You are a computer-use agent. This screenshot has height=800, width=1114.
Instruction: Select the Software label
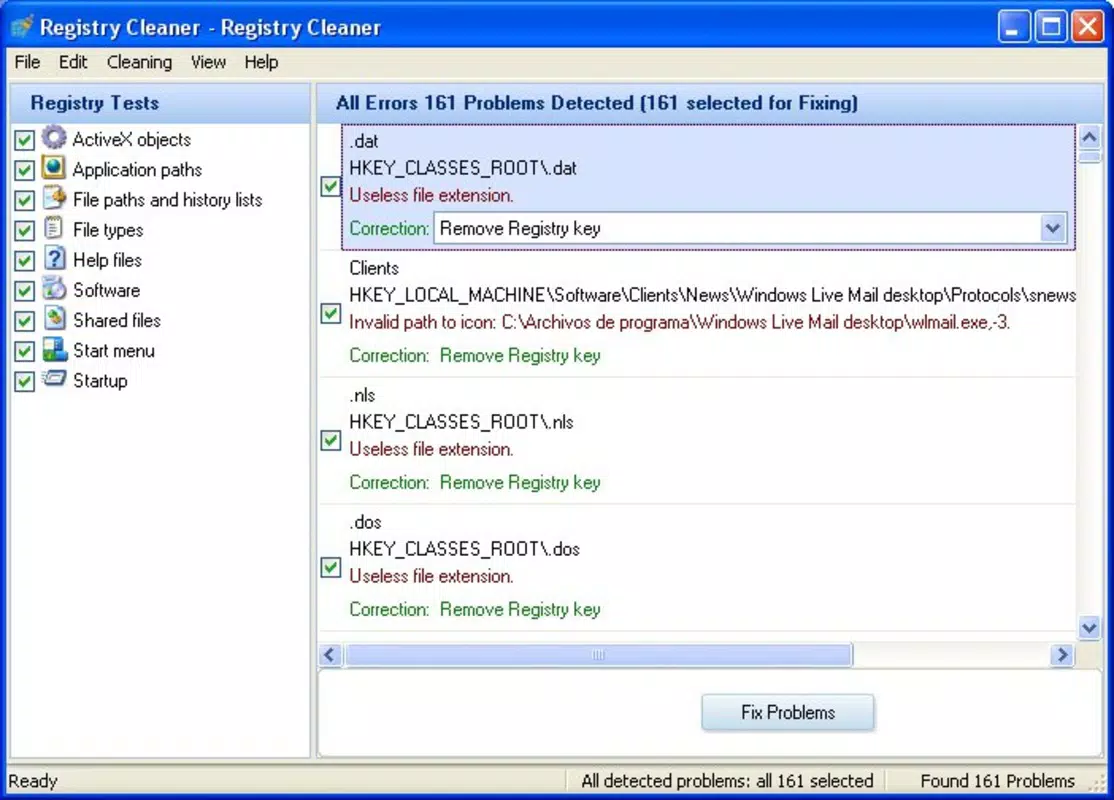pyautogui.click(x=107, y=291)
